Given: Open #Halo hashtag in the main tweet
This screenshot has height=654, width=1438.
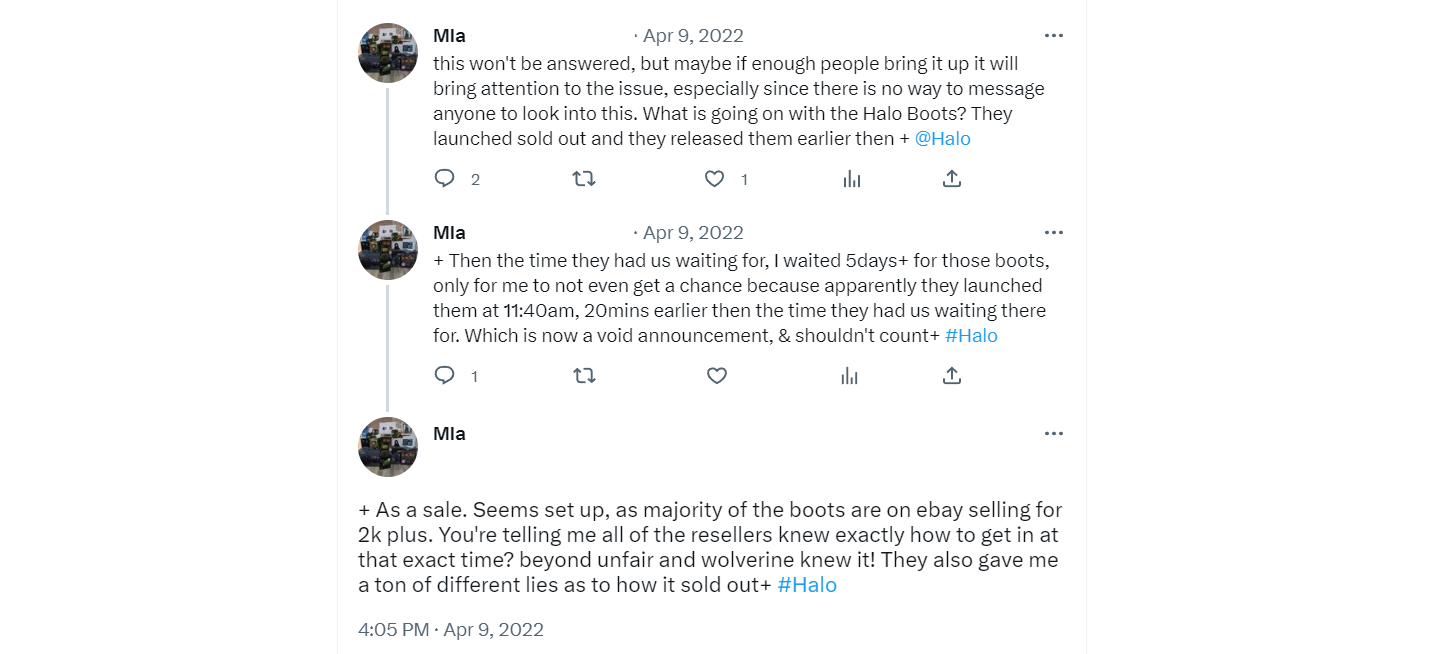Looking at the screenshot, I should (x=807, y=586).
